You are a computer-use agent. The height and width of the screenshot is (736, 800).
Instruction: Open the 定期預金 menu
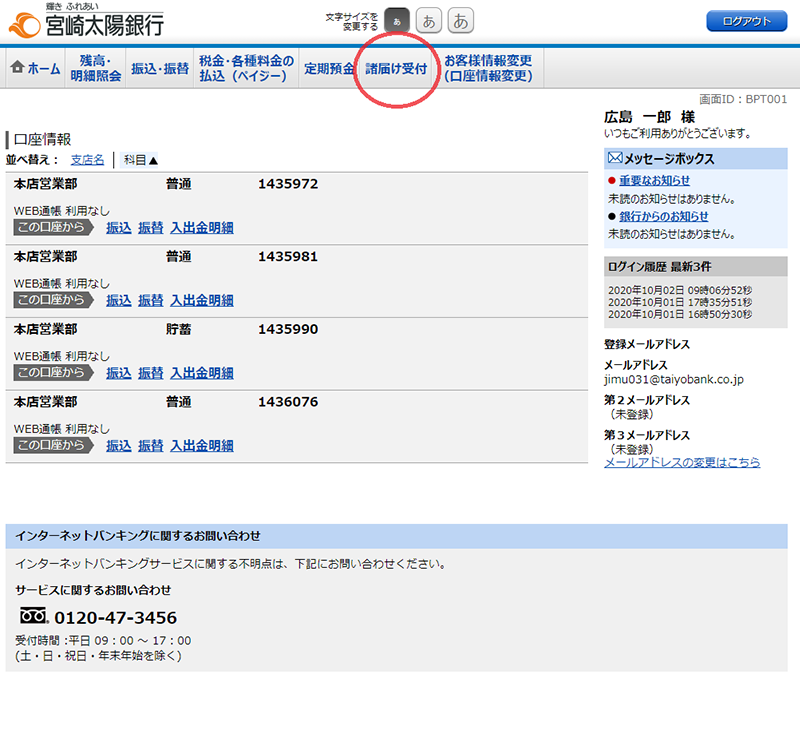[x=329, y=68]
